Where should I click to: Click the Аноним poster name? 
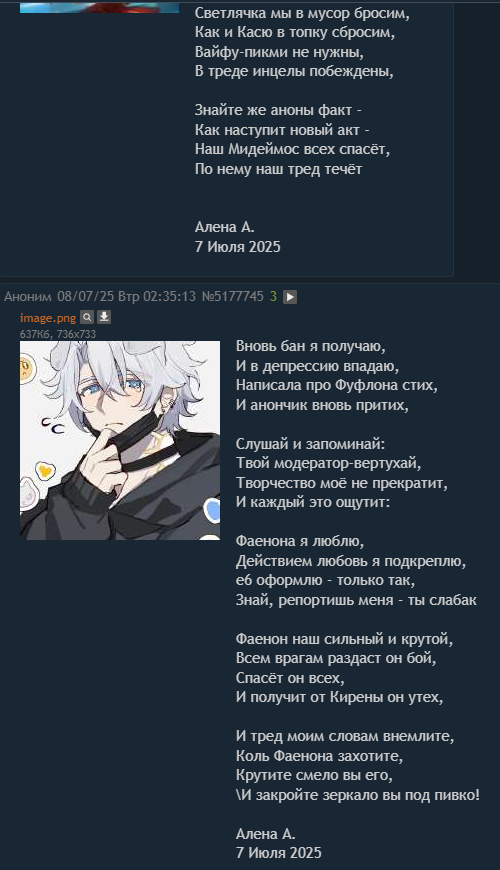[x=28, y=296]
